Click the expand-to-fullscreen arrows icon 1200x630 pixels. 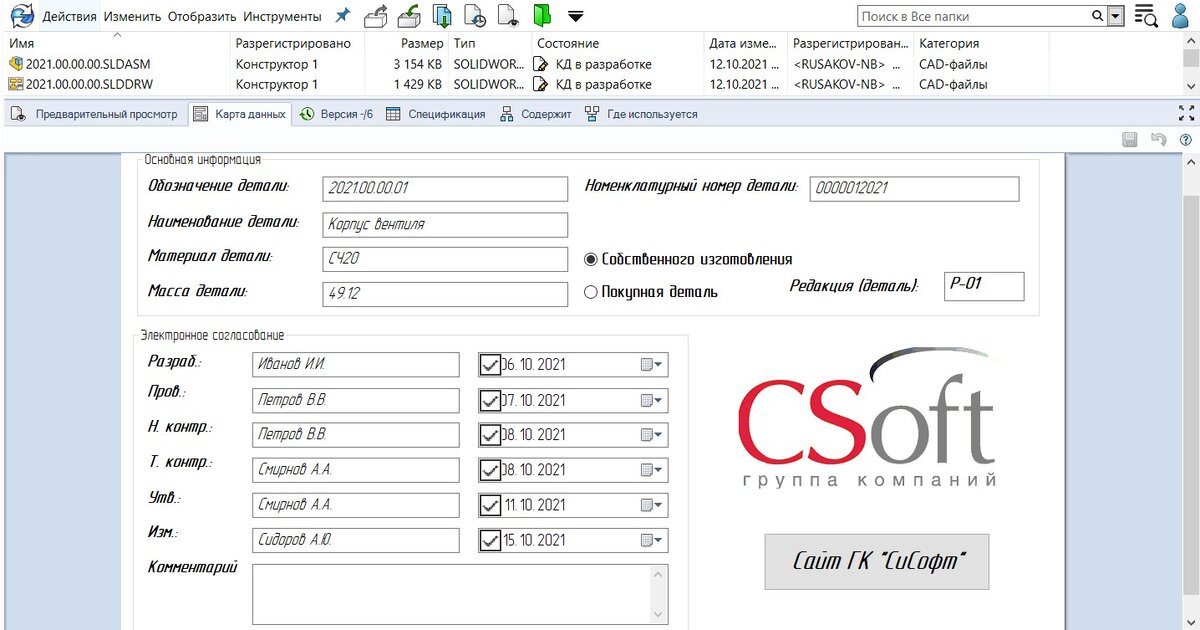tap(1187, 113)
